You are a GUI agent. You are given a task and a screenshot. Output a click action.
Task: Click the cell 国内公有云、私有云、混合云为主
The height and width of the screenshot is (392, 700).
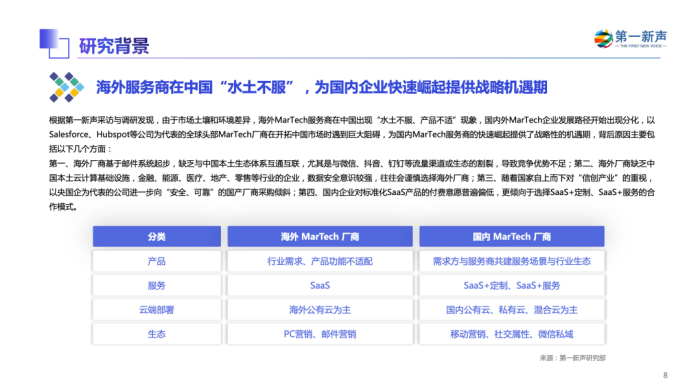coord(512,309)
